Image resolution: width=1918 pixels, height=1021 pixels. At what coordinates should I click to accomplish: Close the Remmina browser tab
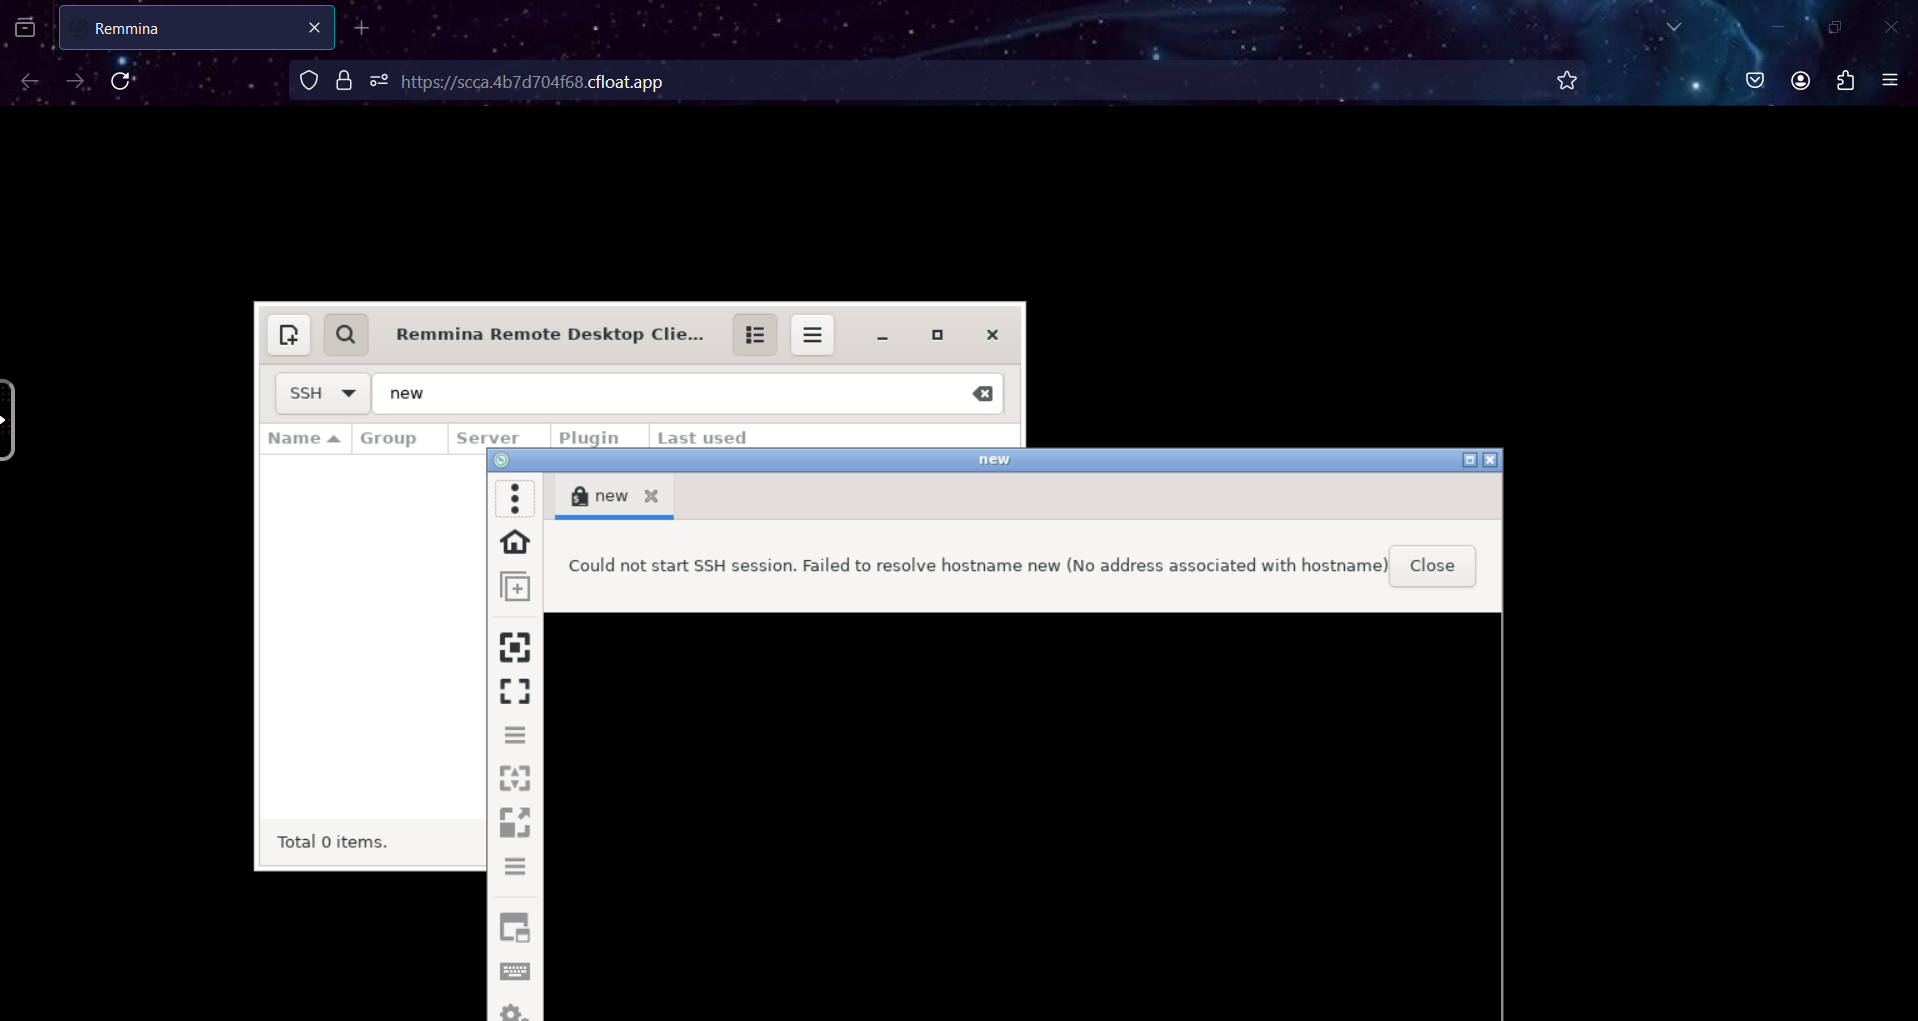click(314, 28)
